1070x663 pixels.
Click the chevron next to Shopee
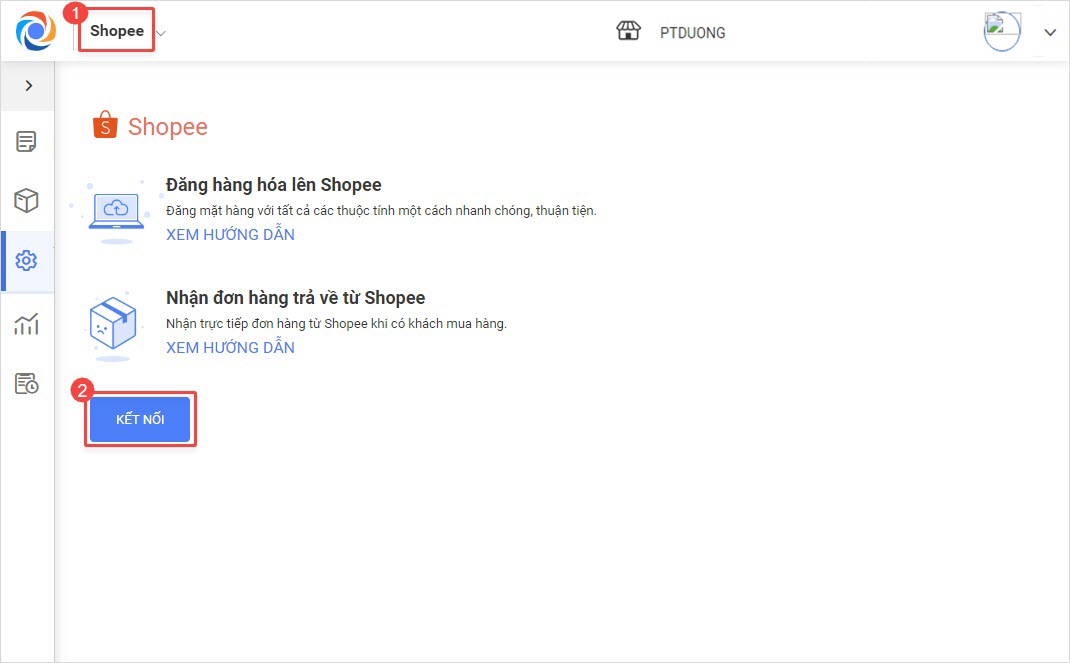pyautogui.click(x=161, y=33)
